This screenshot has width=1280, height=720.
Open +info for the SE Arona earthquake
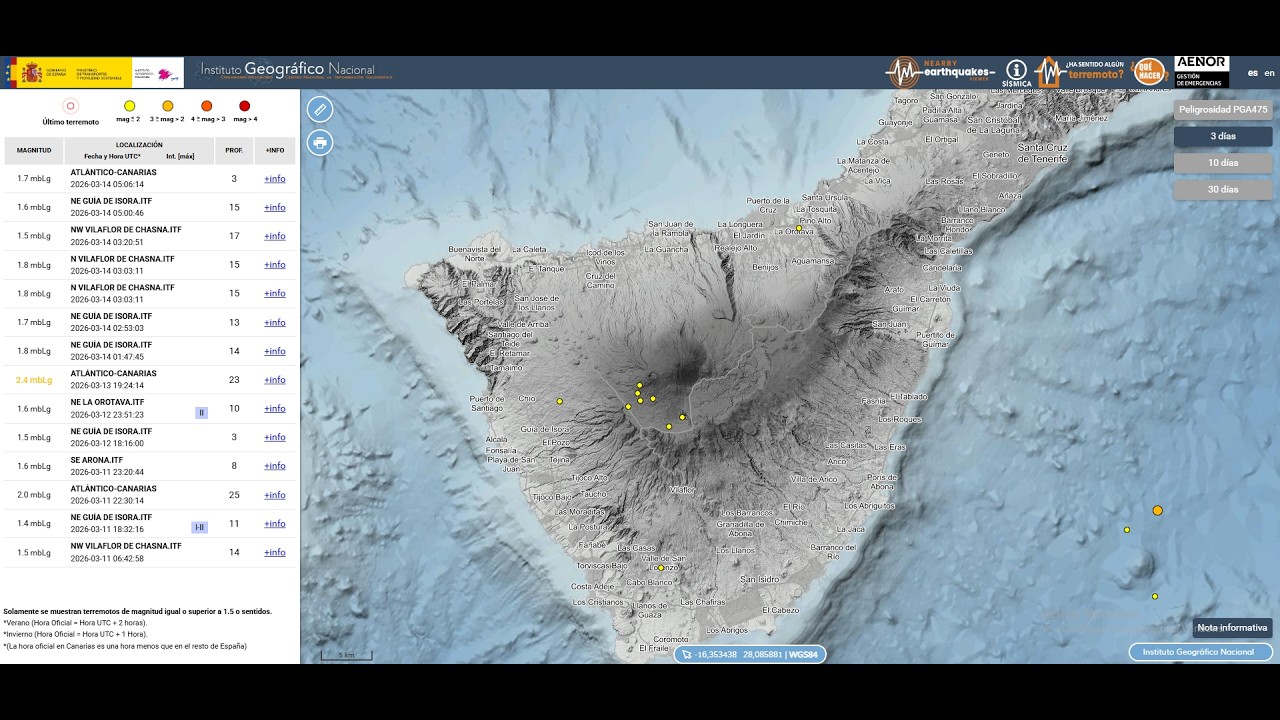pyautogui.click(x=275, y=466)
